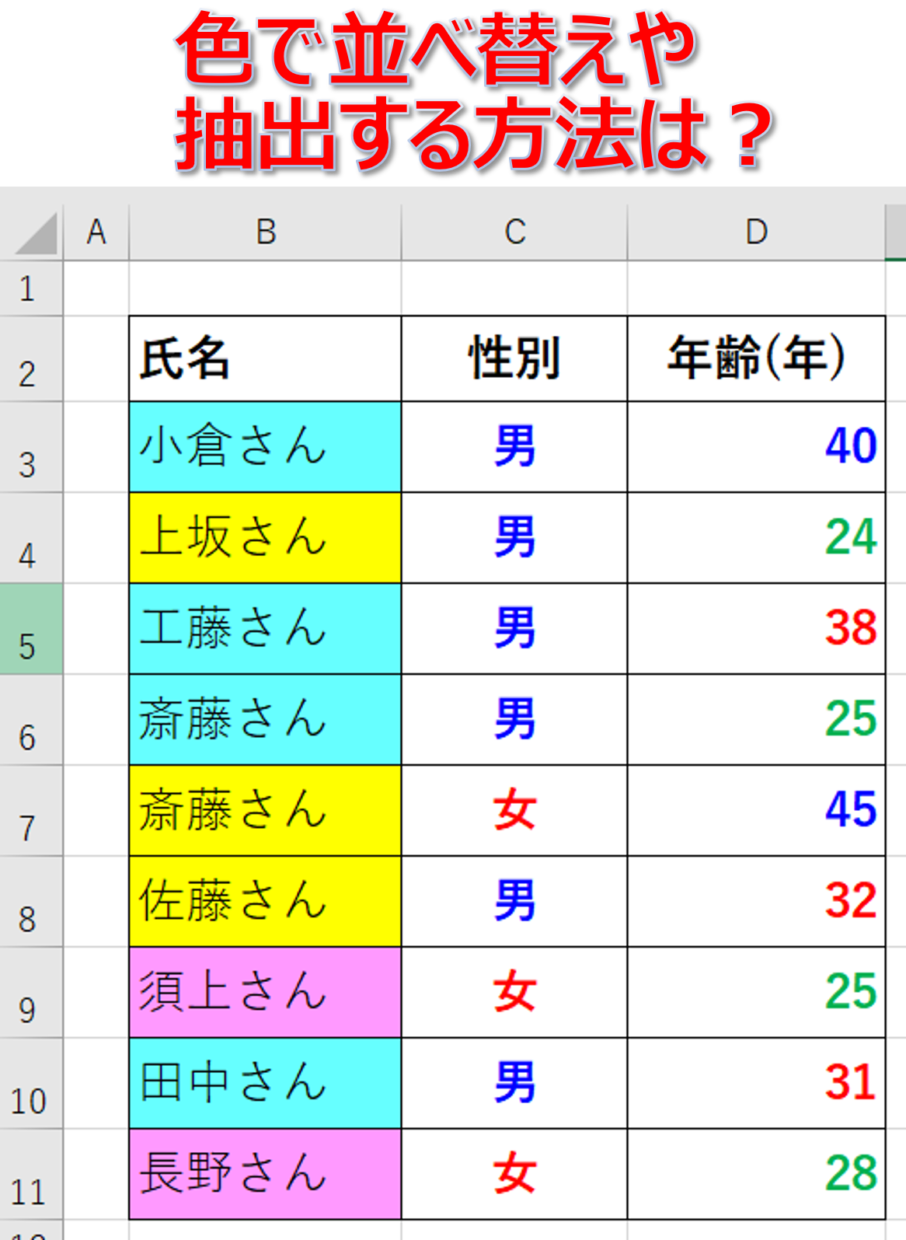This screenshot has width=906, height=1240.
Task: Select row 10 header
Action: point(31,1084)
